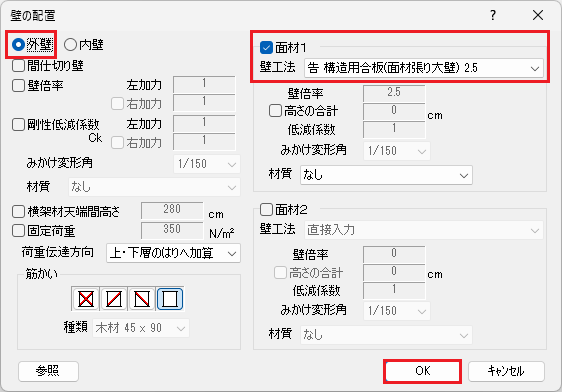Click the 壁倍率 左加力 input field

coord(204,84)
